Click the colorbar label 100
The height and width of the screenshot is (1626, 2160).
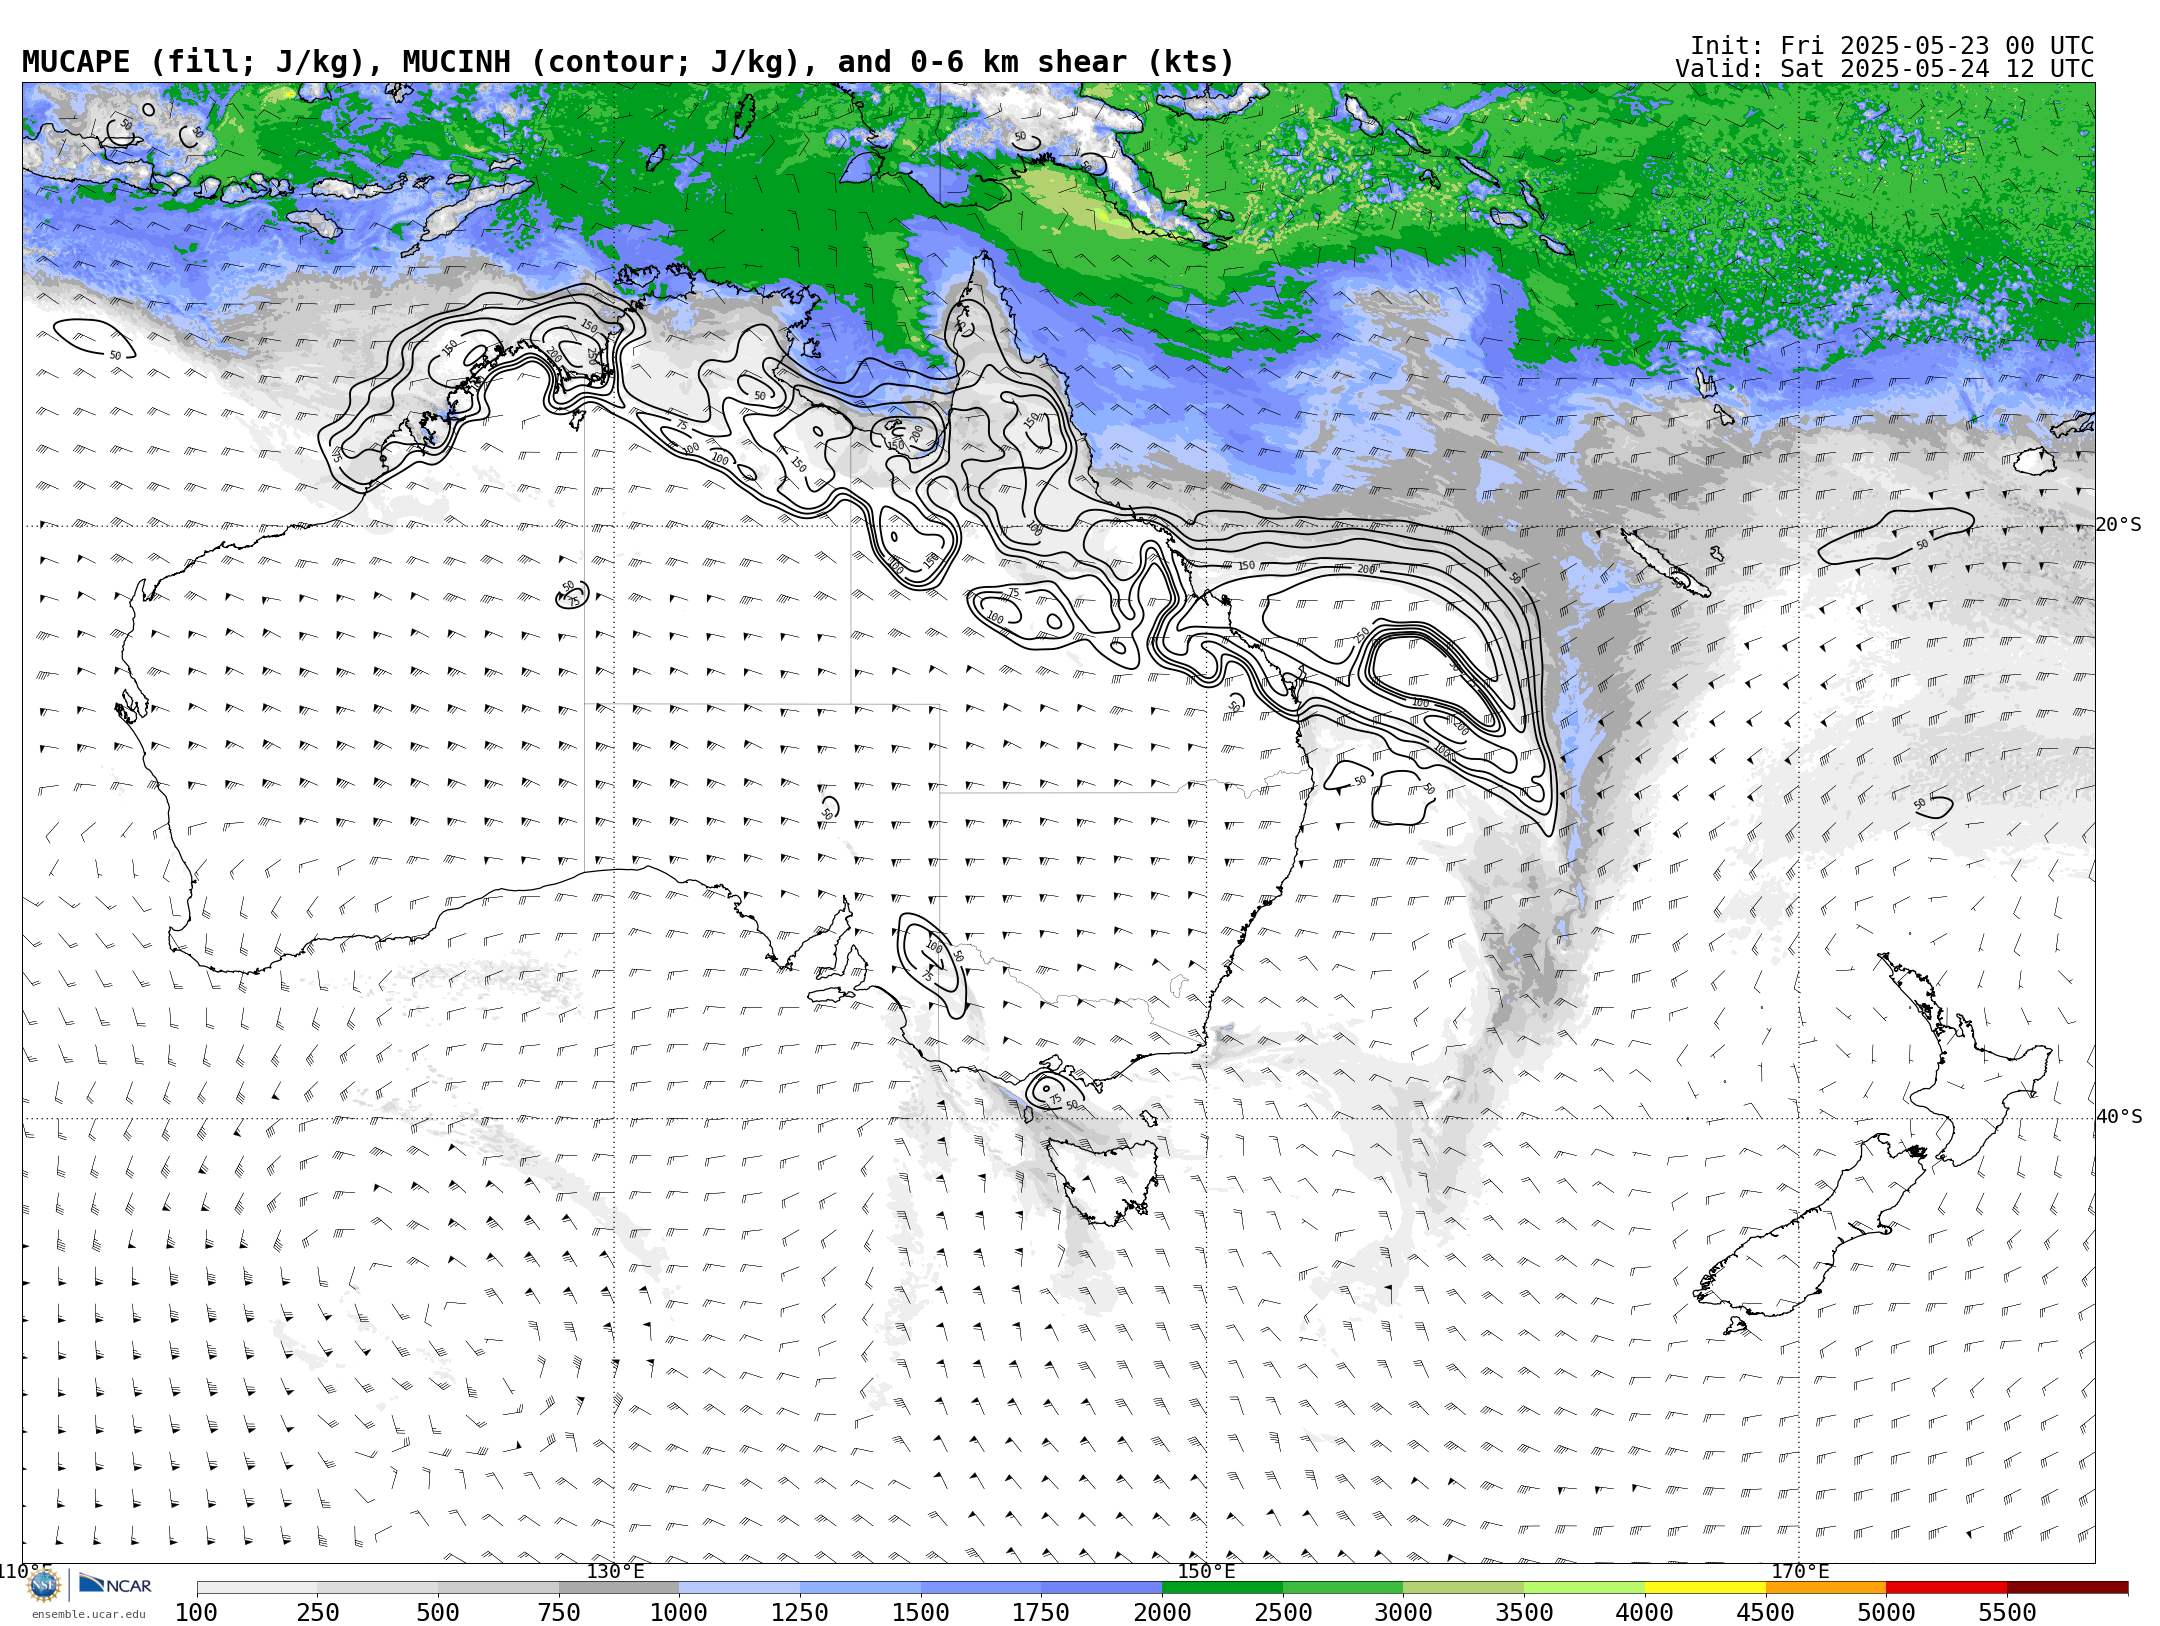tap(196, 1613)
